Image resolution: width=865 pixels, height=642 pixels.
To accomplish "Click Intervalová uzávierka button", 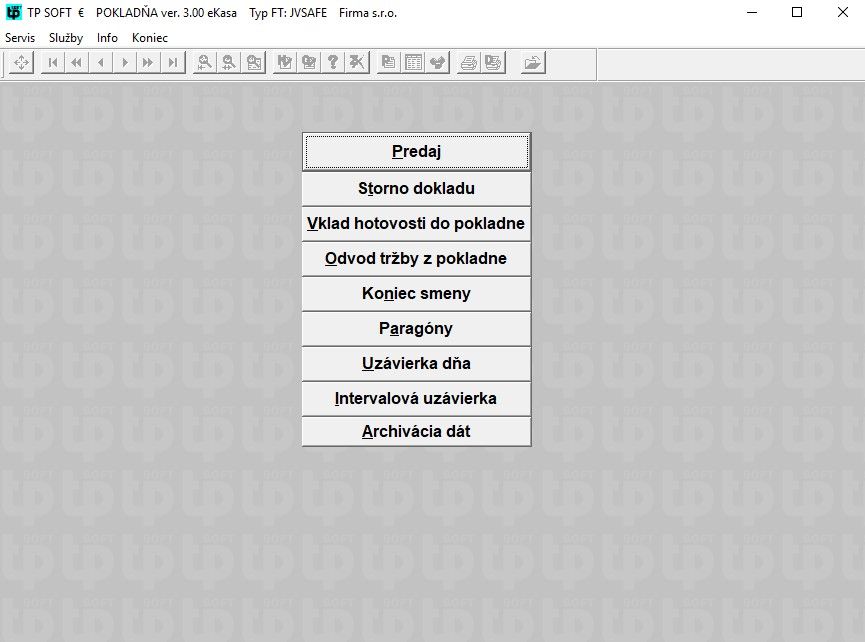I will pyautogui.click(x=417, y=398).
